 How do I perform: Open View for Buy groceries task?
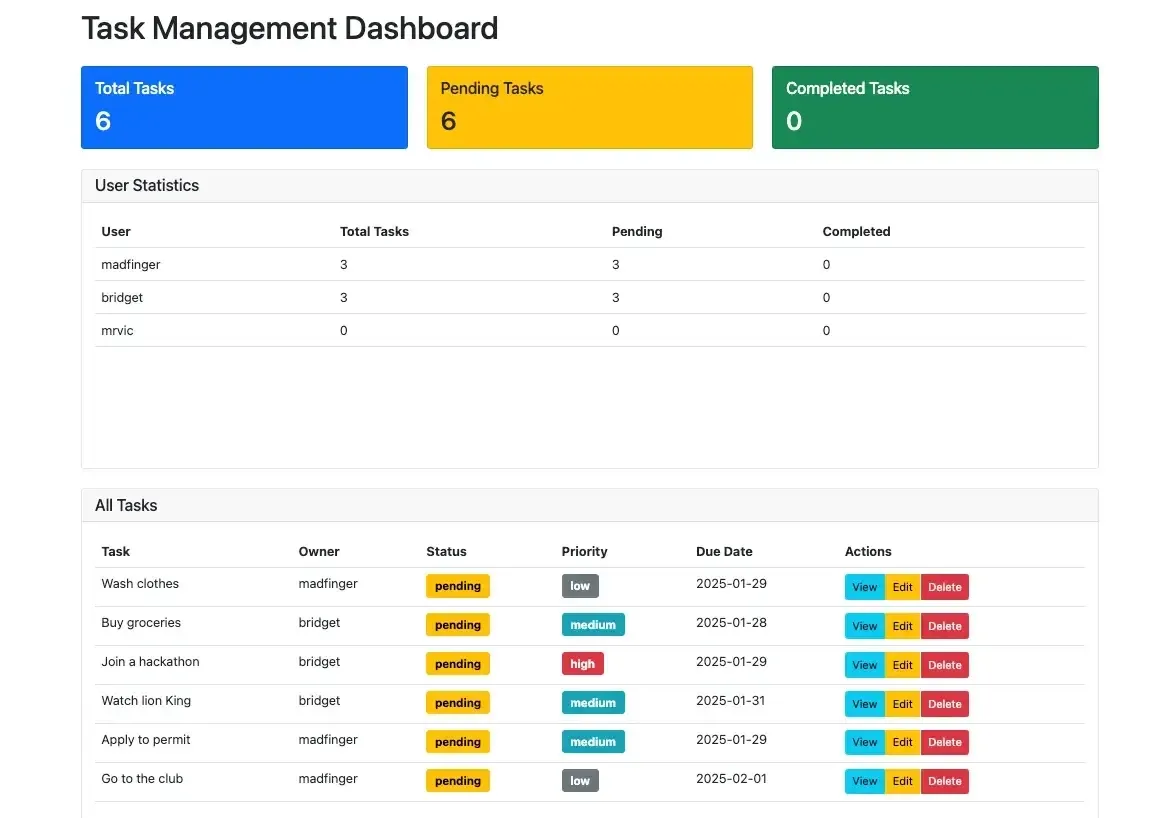point(864,626)
